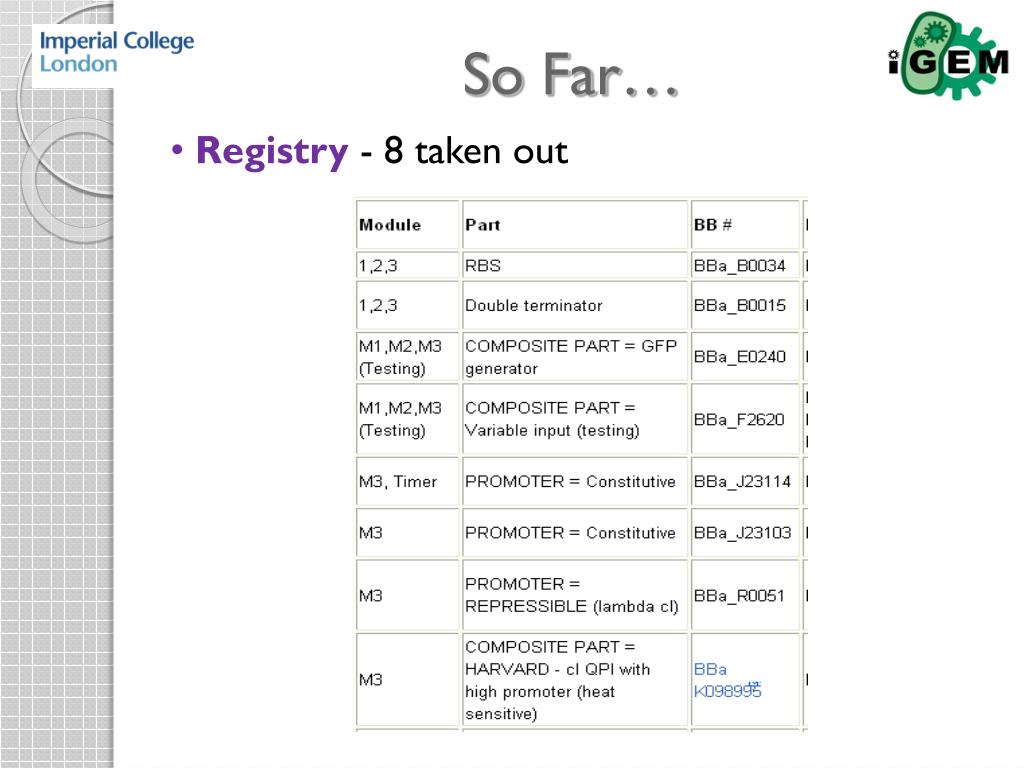Select the BBa_B0034 cell
This screenshot has width=1024, height=768.
tap(745, 266)
